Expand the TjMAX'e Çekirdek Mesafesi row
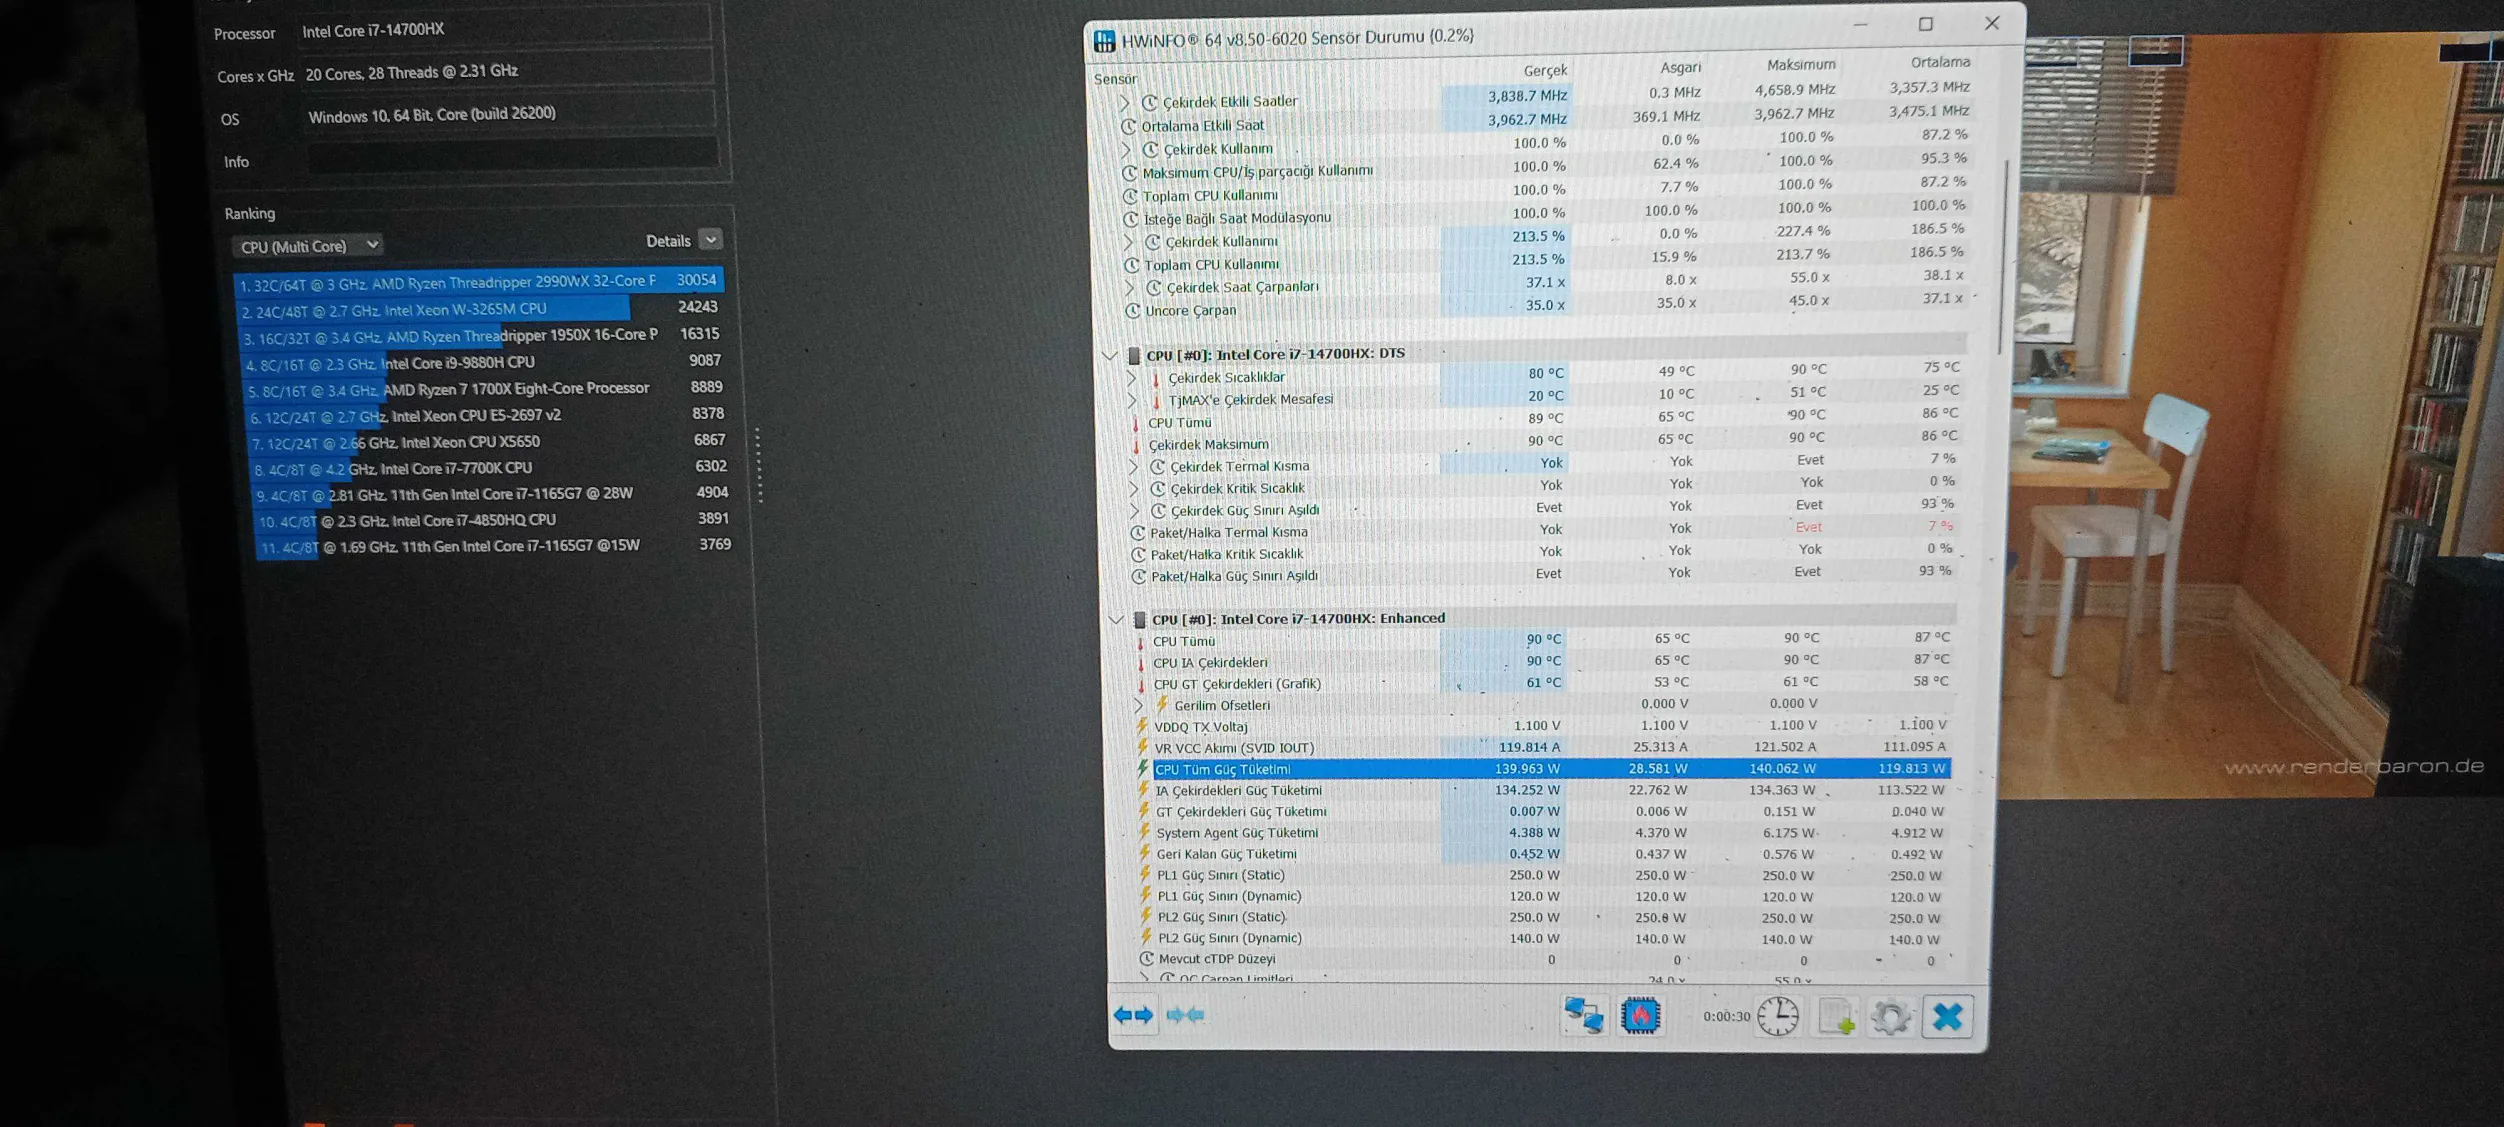The width and height of the screenshot is (2504, 1127). coord(1132,401)
